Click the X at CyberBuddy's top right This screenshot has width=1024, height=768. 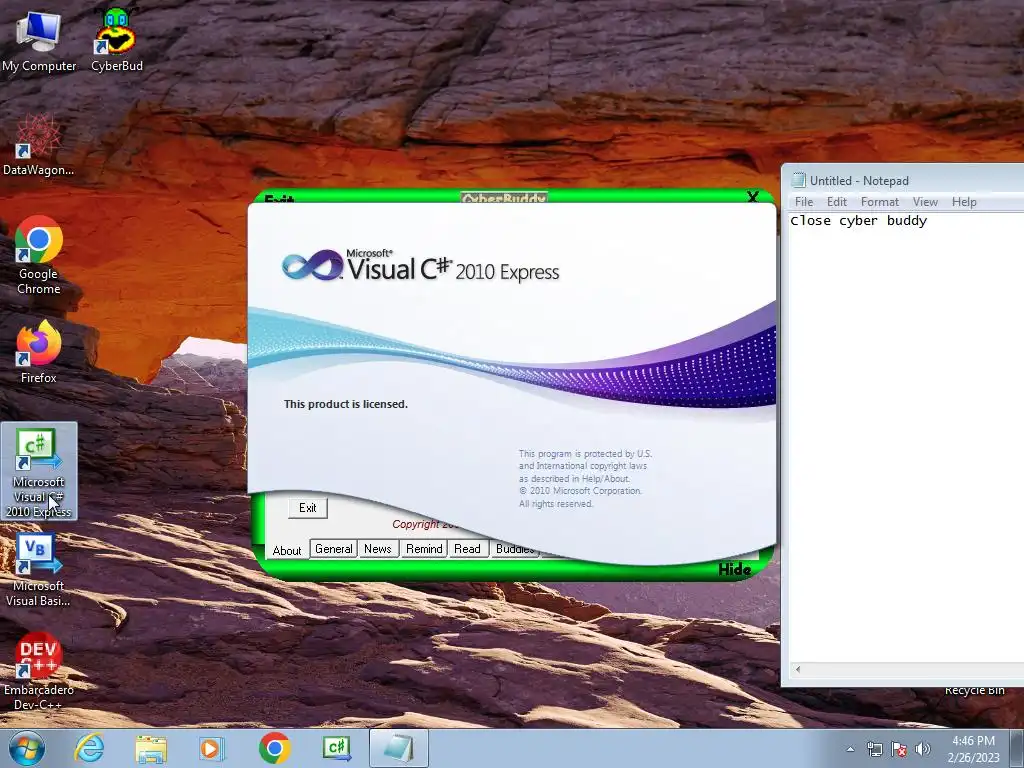[753, 197]
